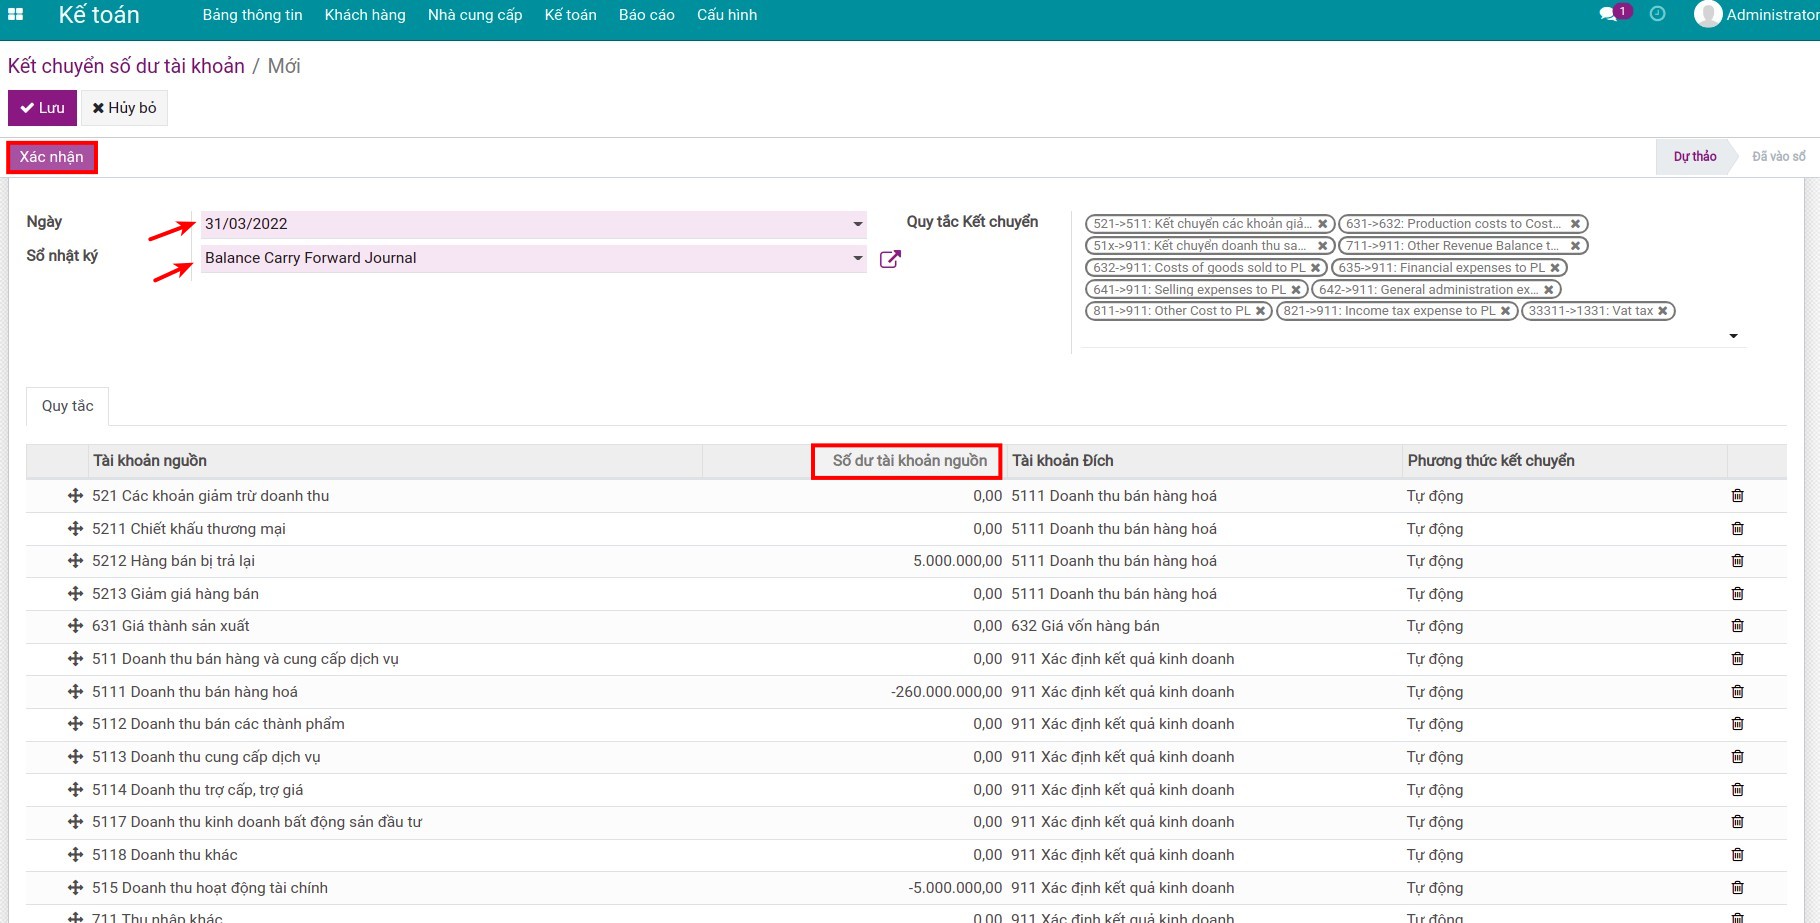Viewport: 1820px width, 923px height.
Task: Remove the 33311->1331 Vat tax tag
Action: [1663, 311]
